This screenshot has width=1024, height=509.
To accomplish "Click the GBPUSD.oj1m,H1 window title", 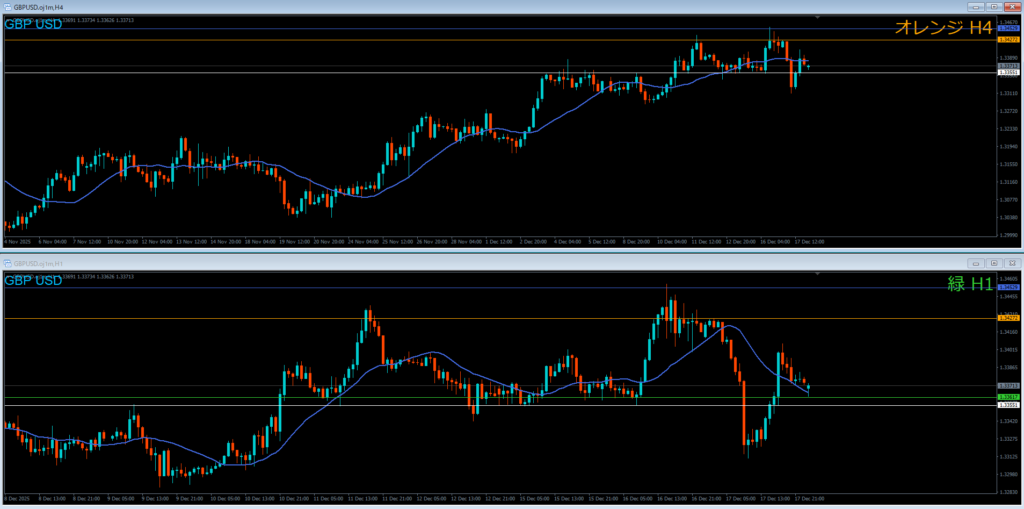I will (37, 263).
